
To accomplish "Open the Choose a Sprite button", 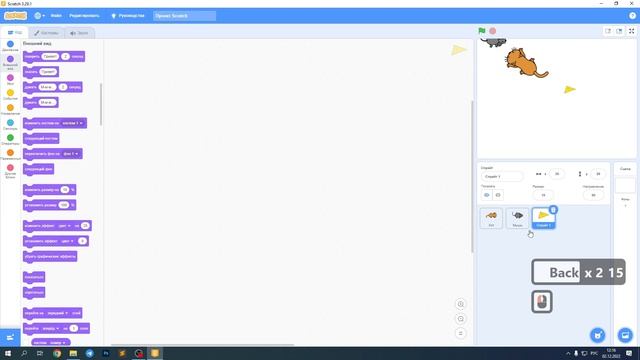I will [x=598, y=335].
